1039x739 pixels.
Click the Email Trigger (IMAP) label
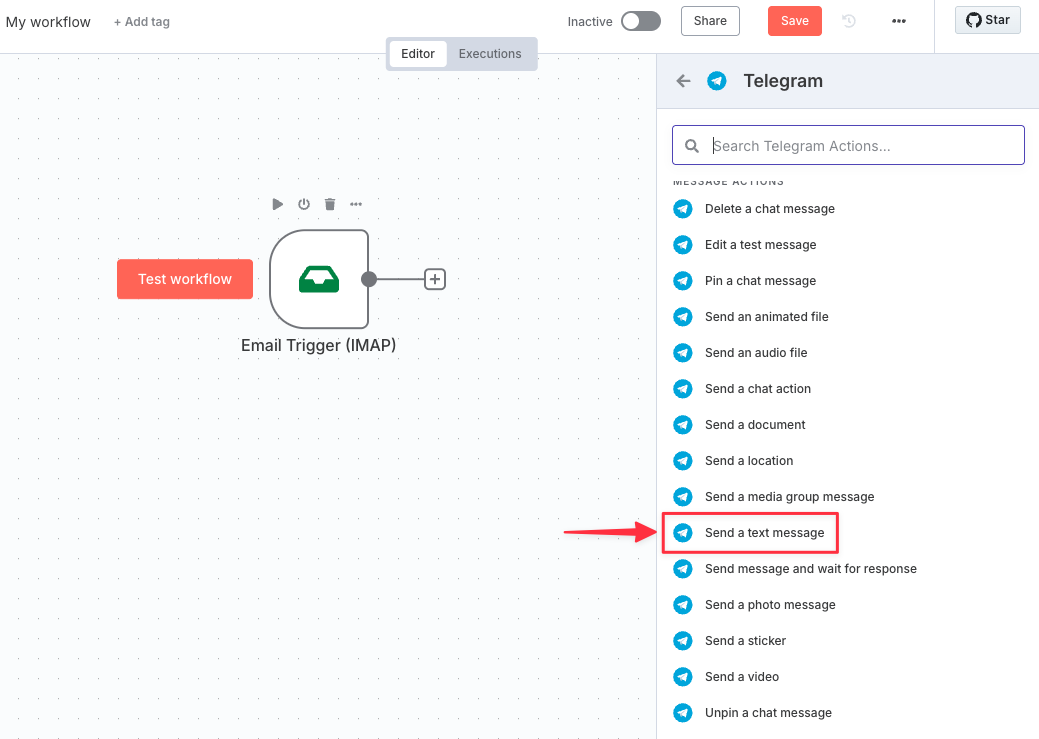(319, 345)
